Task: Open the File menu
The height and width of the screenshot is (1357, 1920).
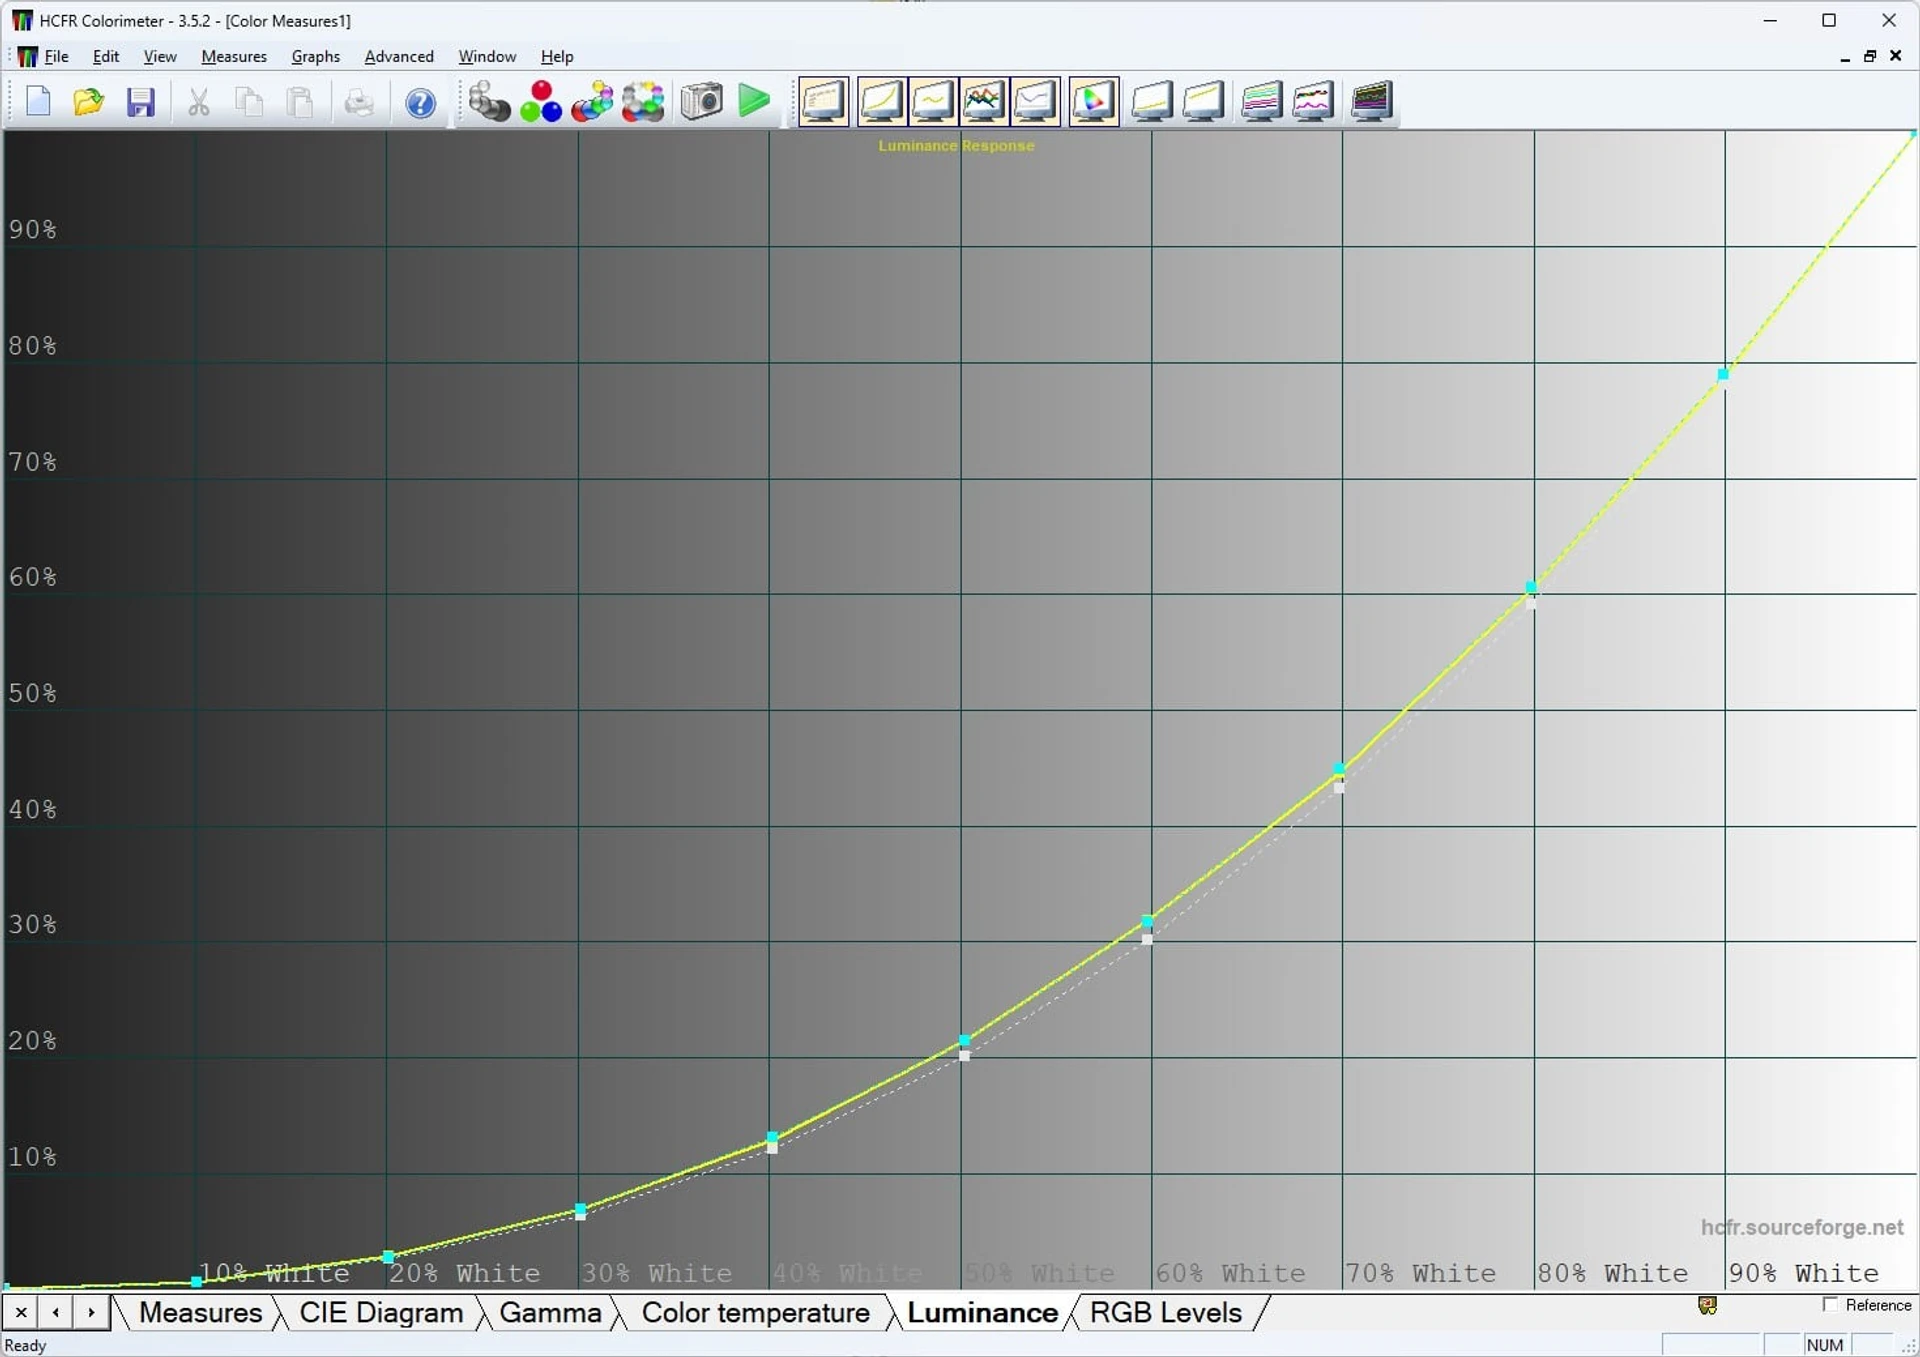Action: pos(57,57)
